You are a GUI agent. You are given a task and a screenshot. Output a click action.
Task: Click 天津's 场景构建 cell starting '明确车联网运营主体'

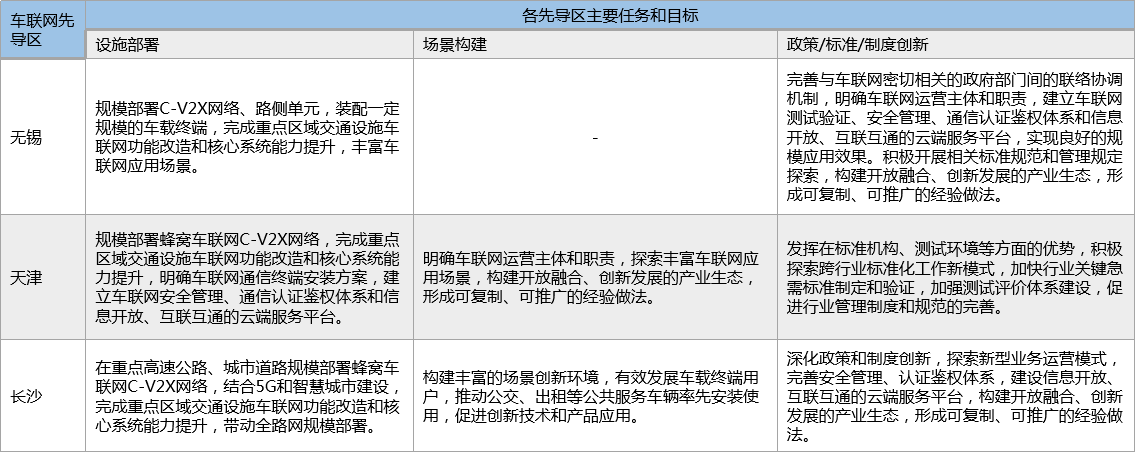[594, 277]
